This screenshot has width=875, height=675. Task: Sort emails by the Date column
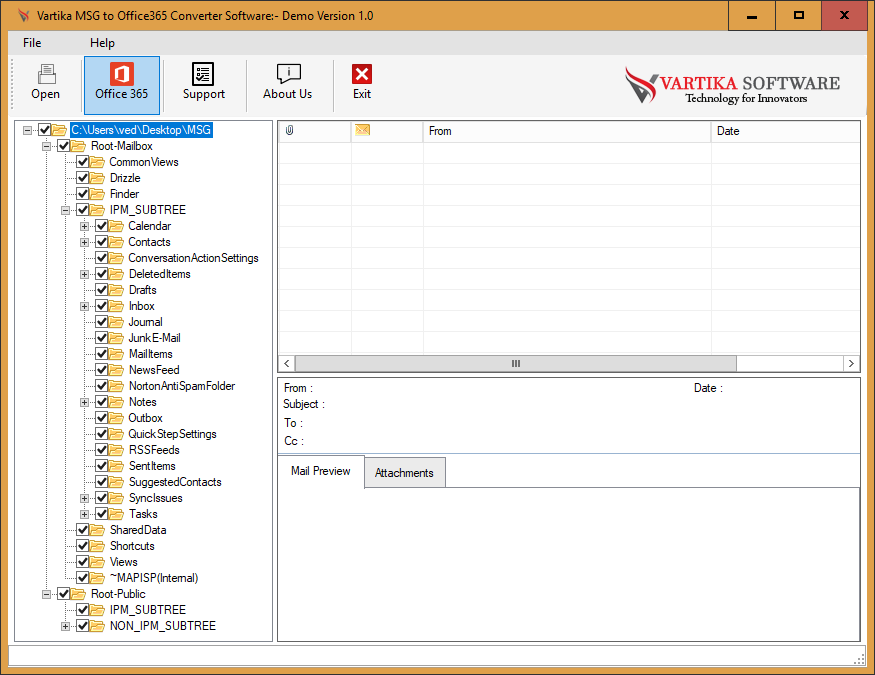(x=785, y=131)
